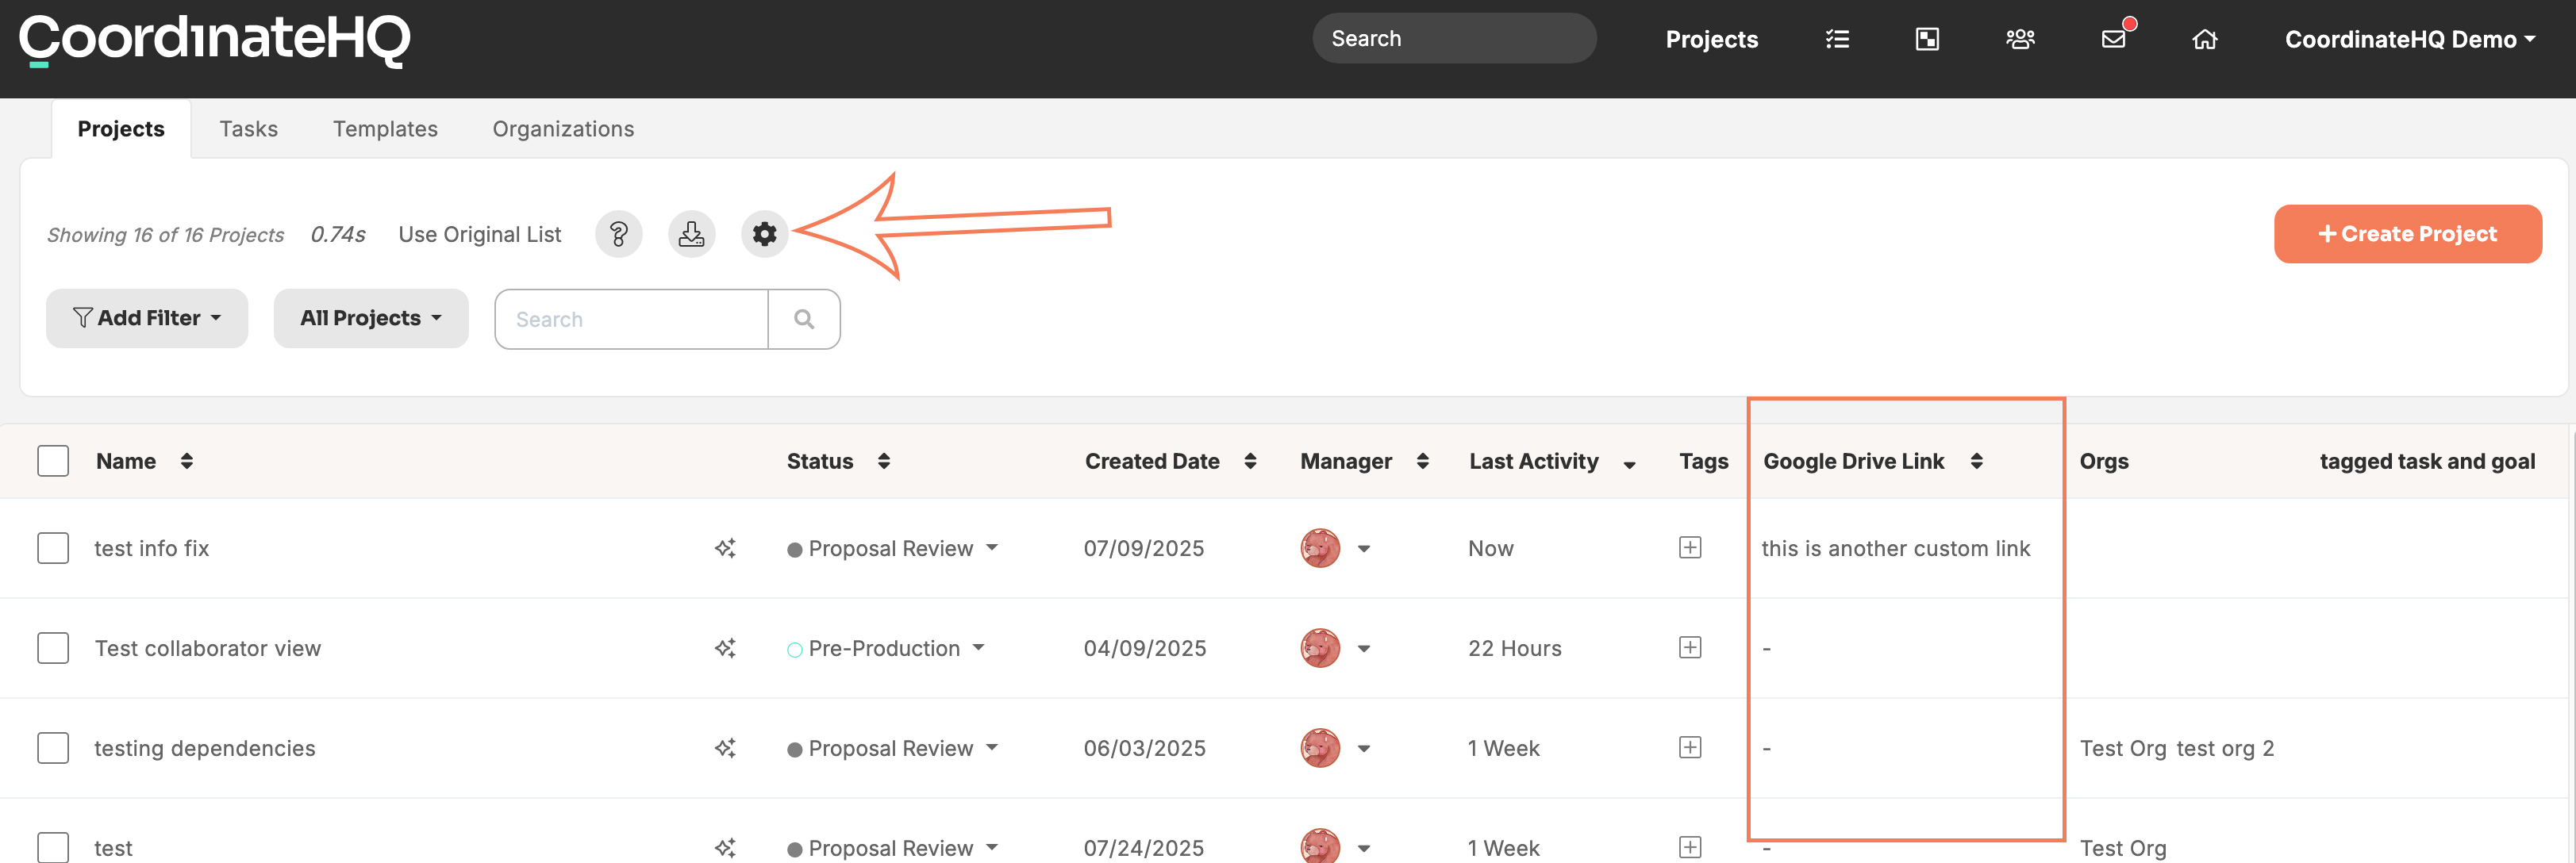2576x863 pixels.
Task: Click the manager avatar for test info fix
Action: coord(1320,548)
